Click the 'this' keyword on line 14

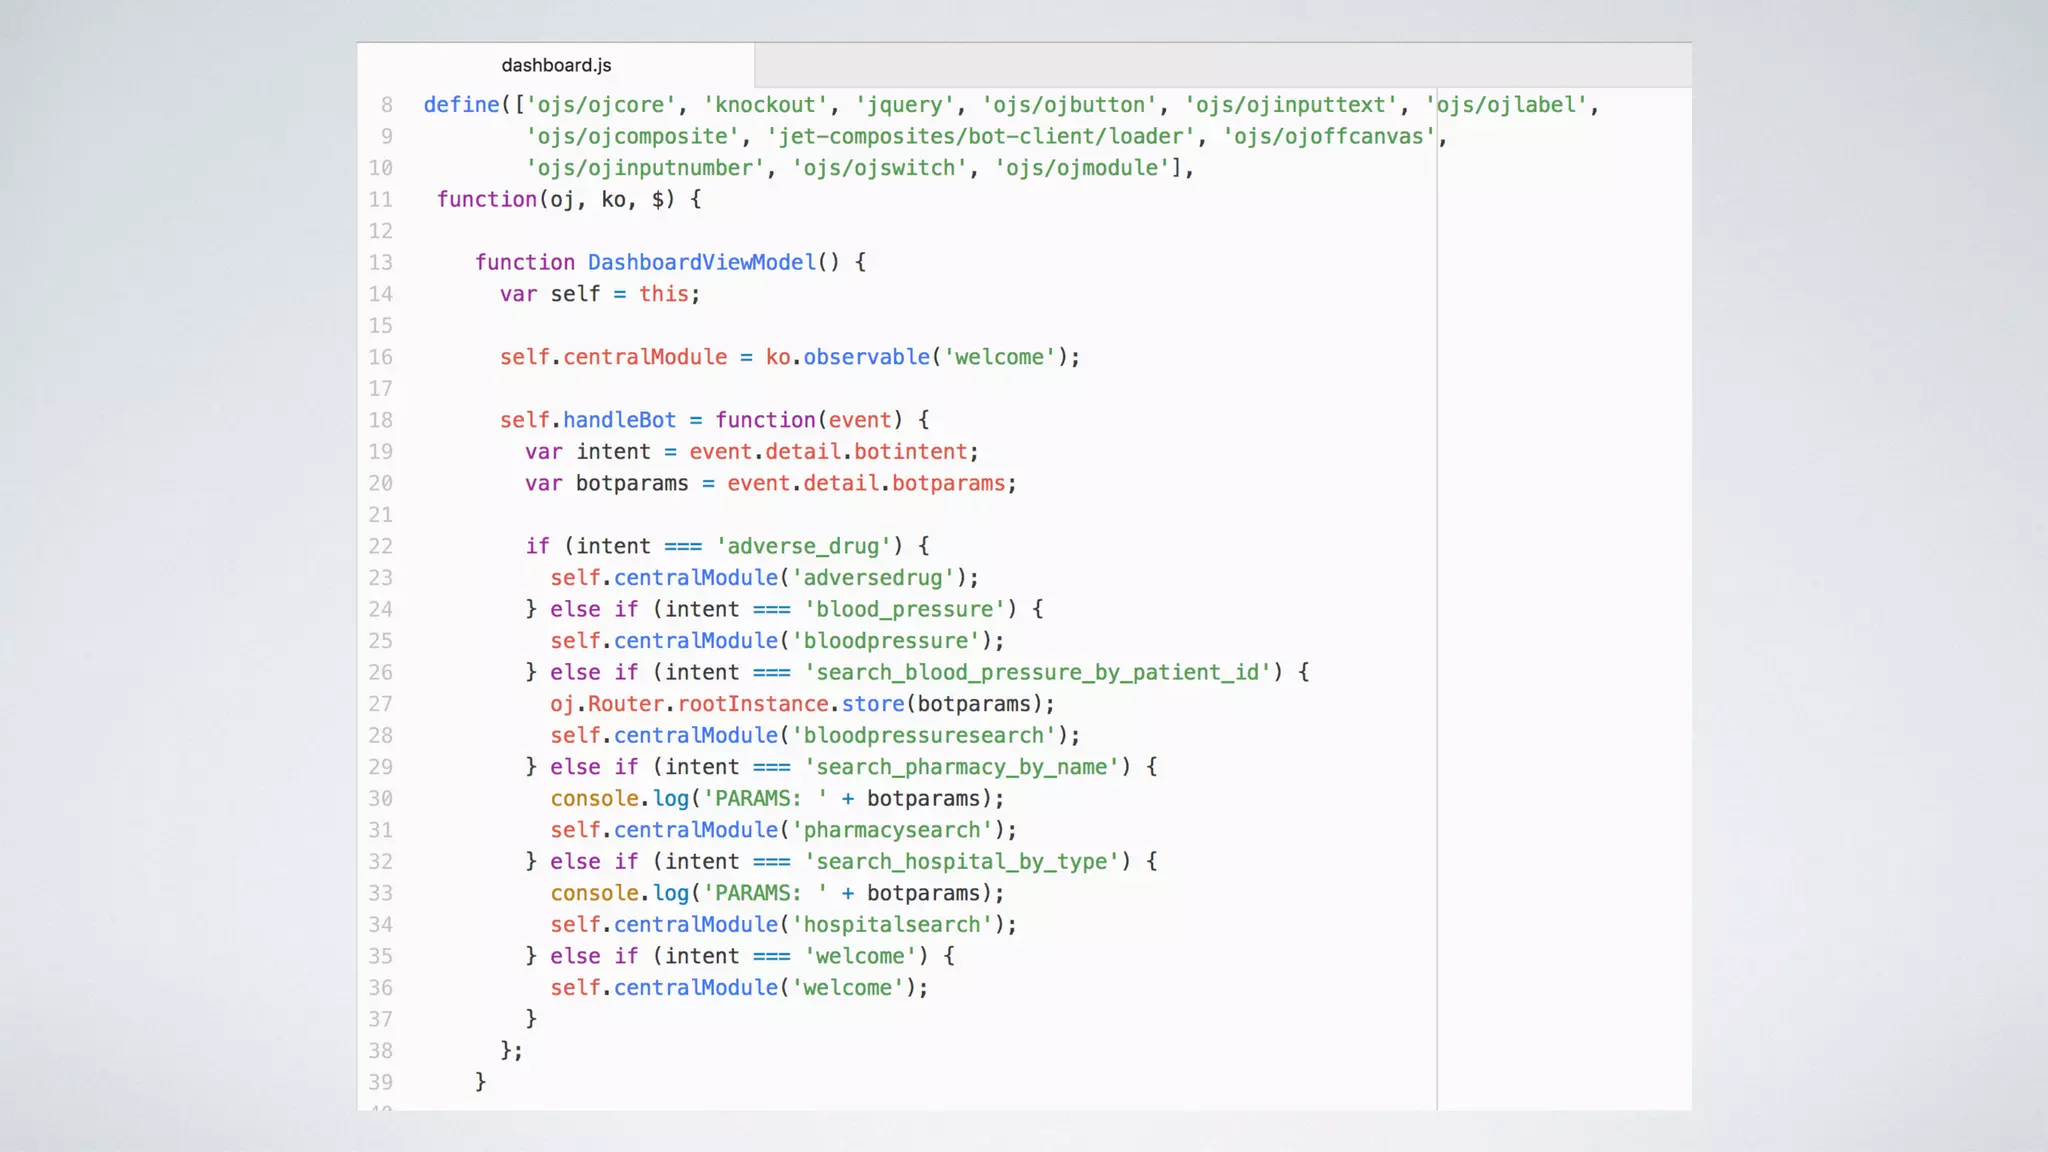click(663, 294)
